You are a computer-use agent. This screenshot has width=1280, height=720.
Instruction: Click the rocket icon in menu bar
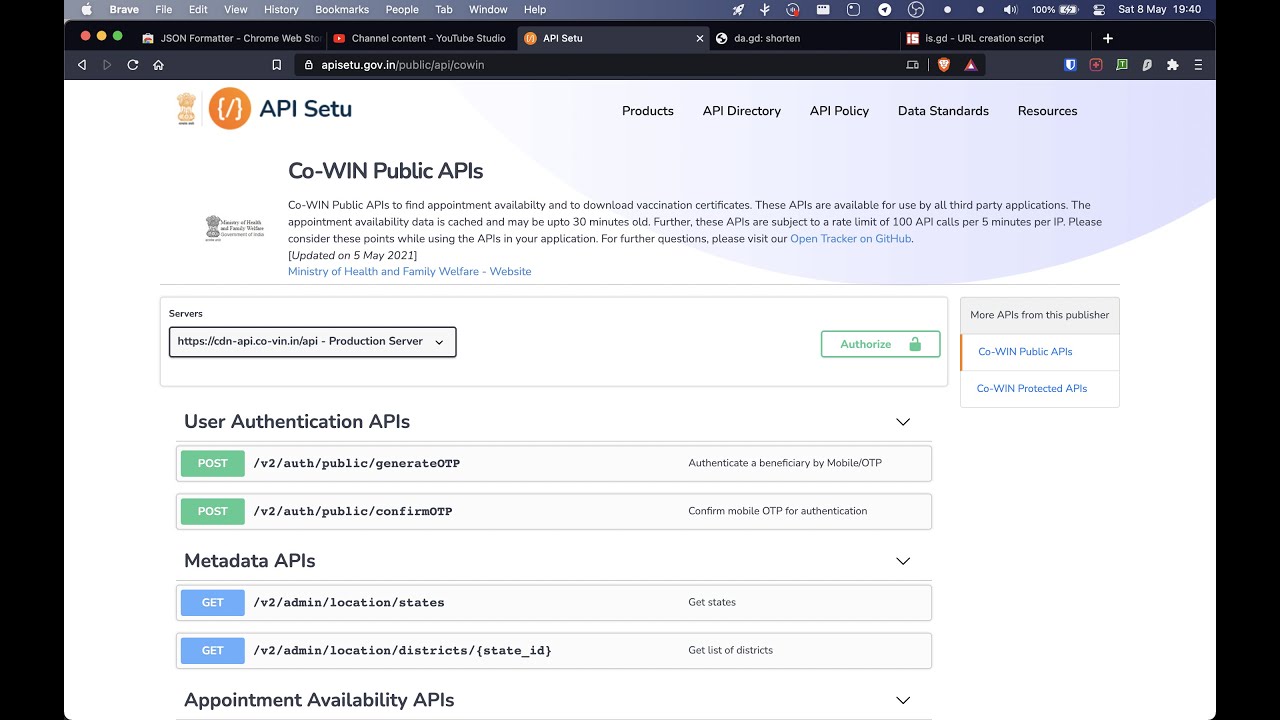point(738,9)
